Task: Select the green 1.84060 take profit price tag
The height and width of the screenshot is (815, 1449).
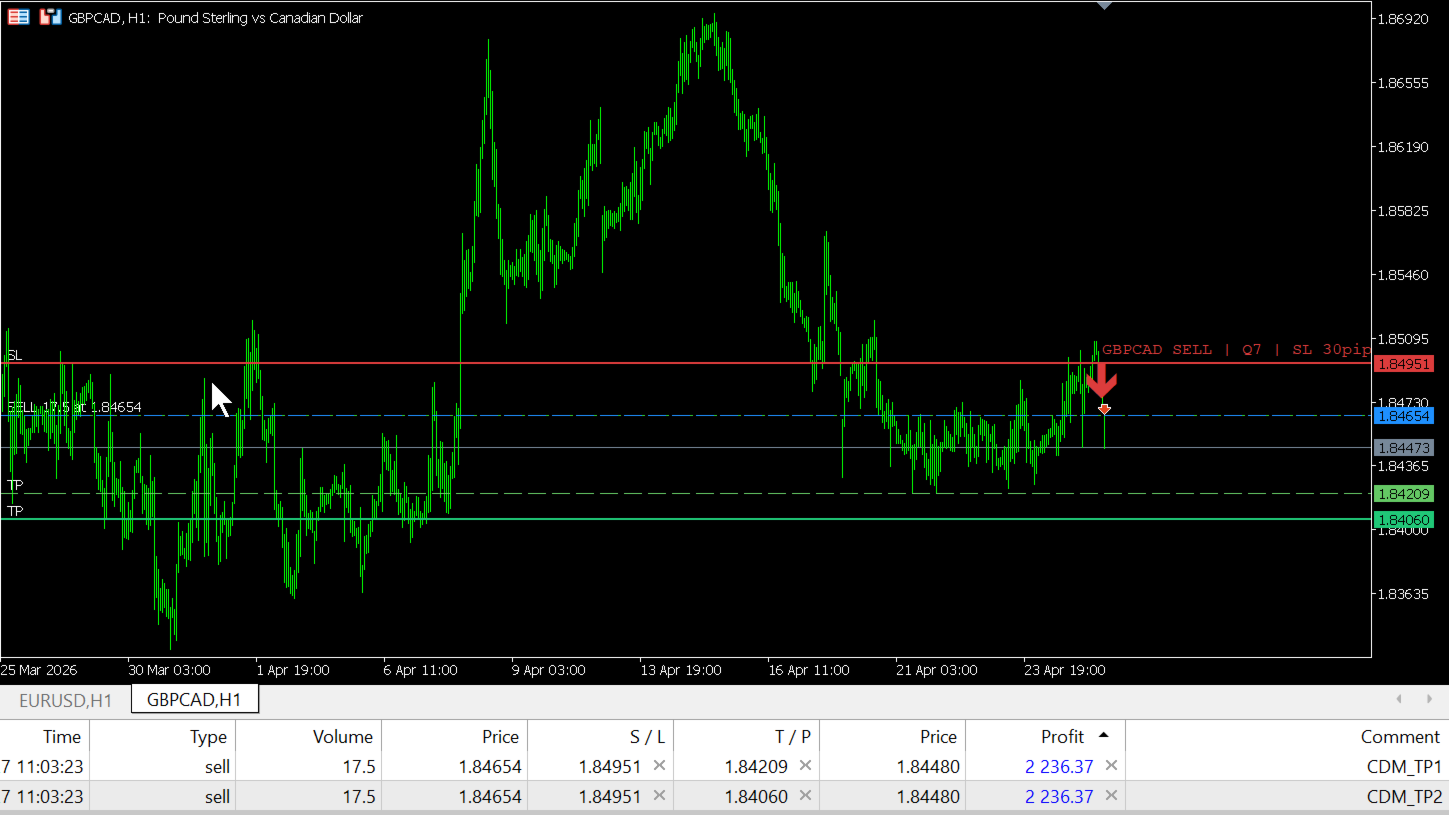Action: click(1404, 519)
